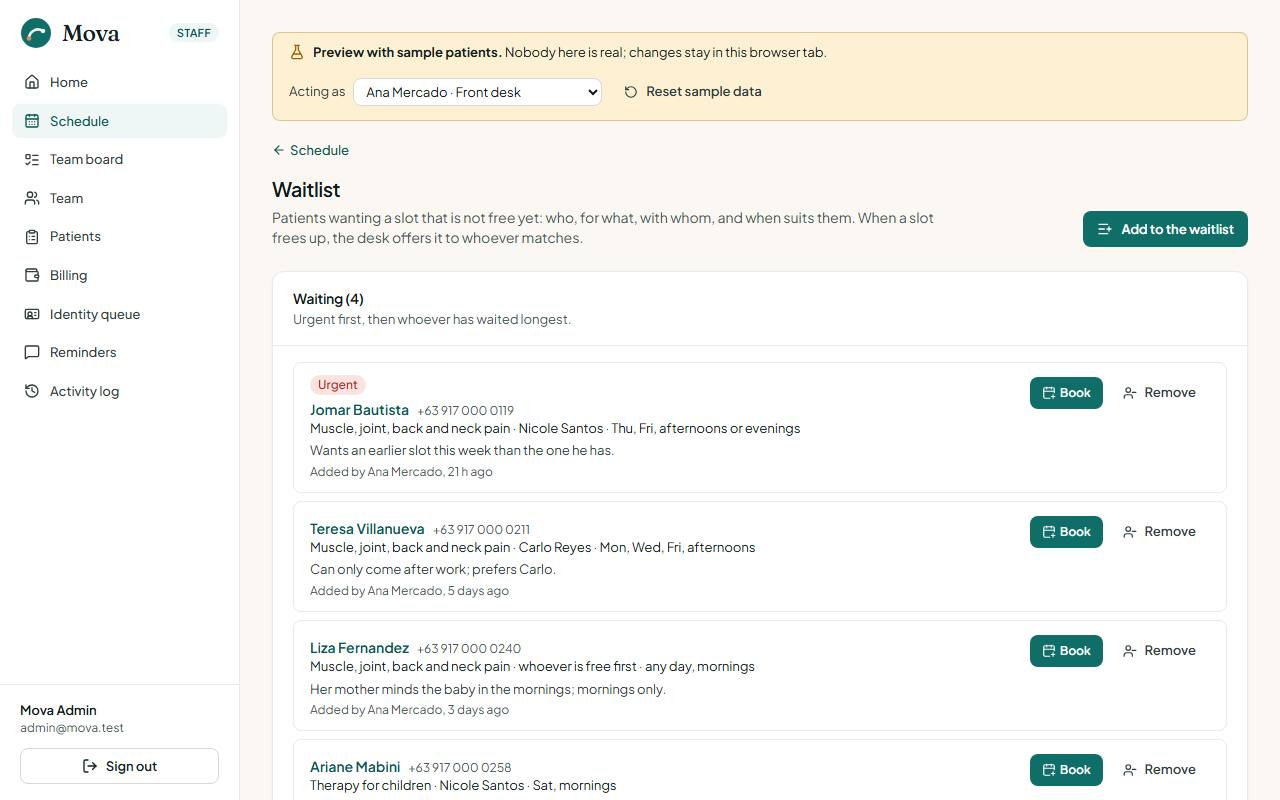The image size is (1280, 800).
Task: Click the remove-person icon for Jomar Bautista
Action: point(1130,393)
